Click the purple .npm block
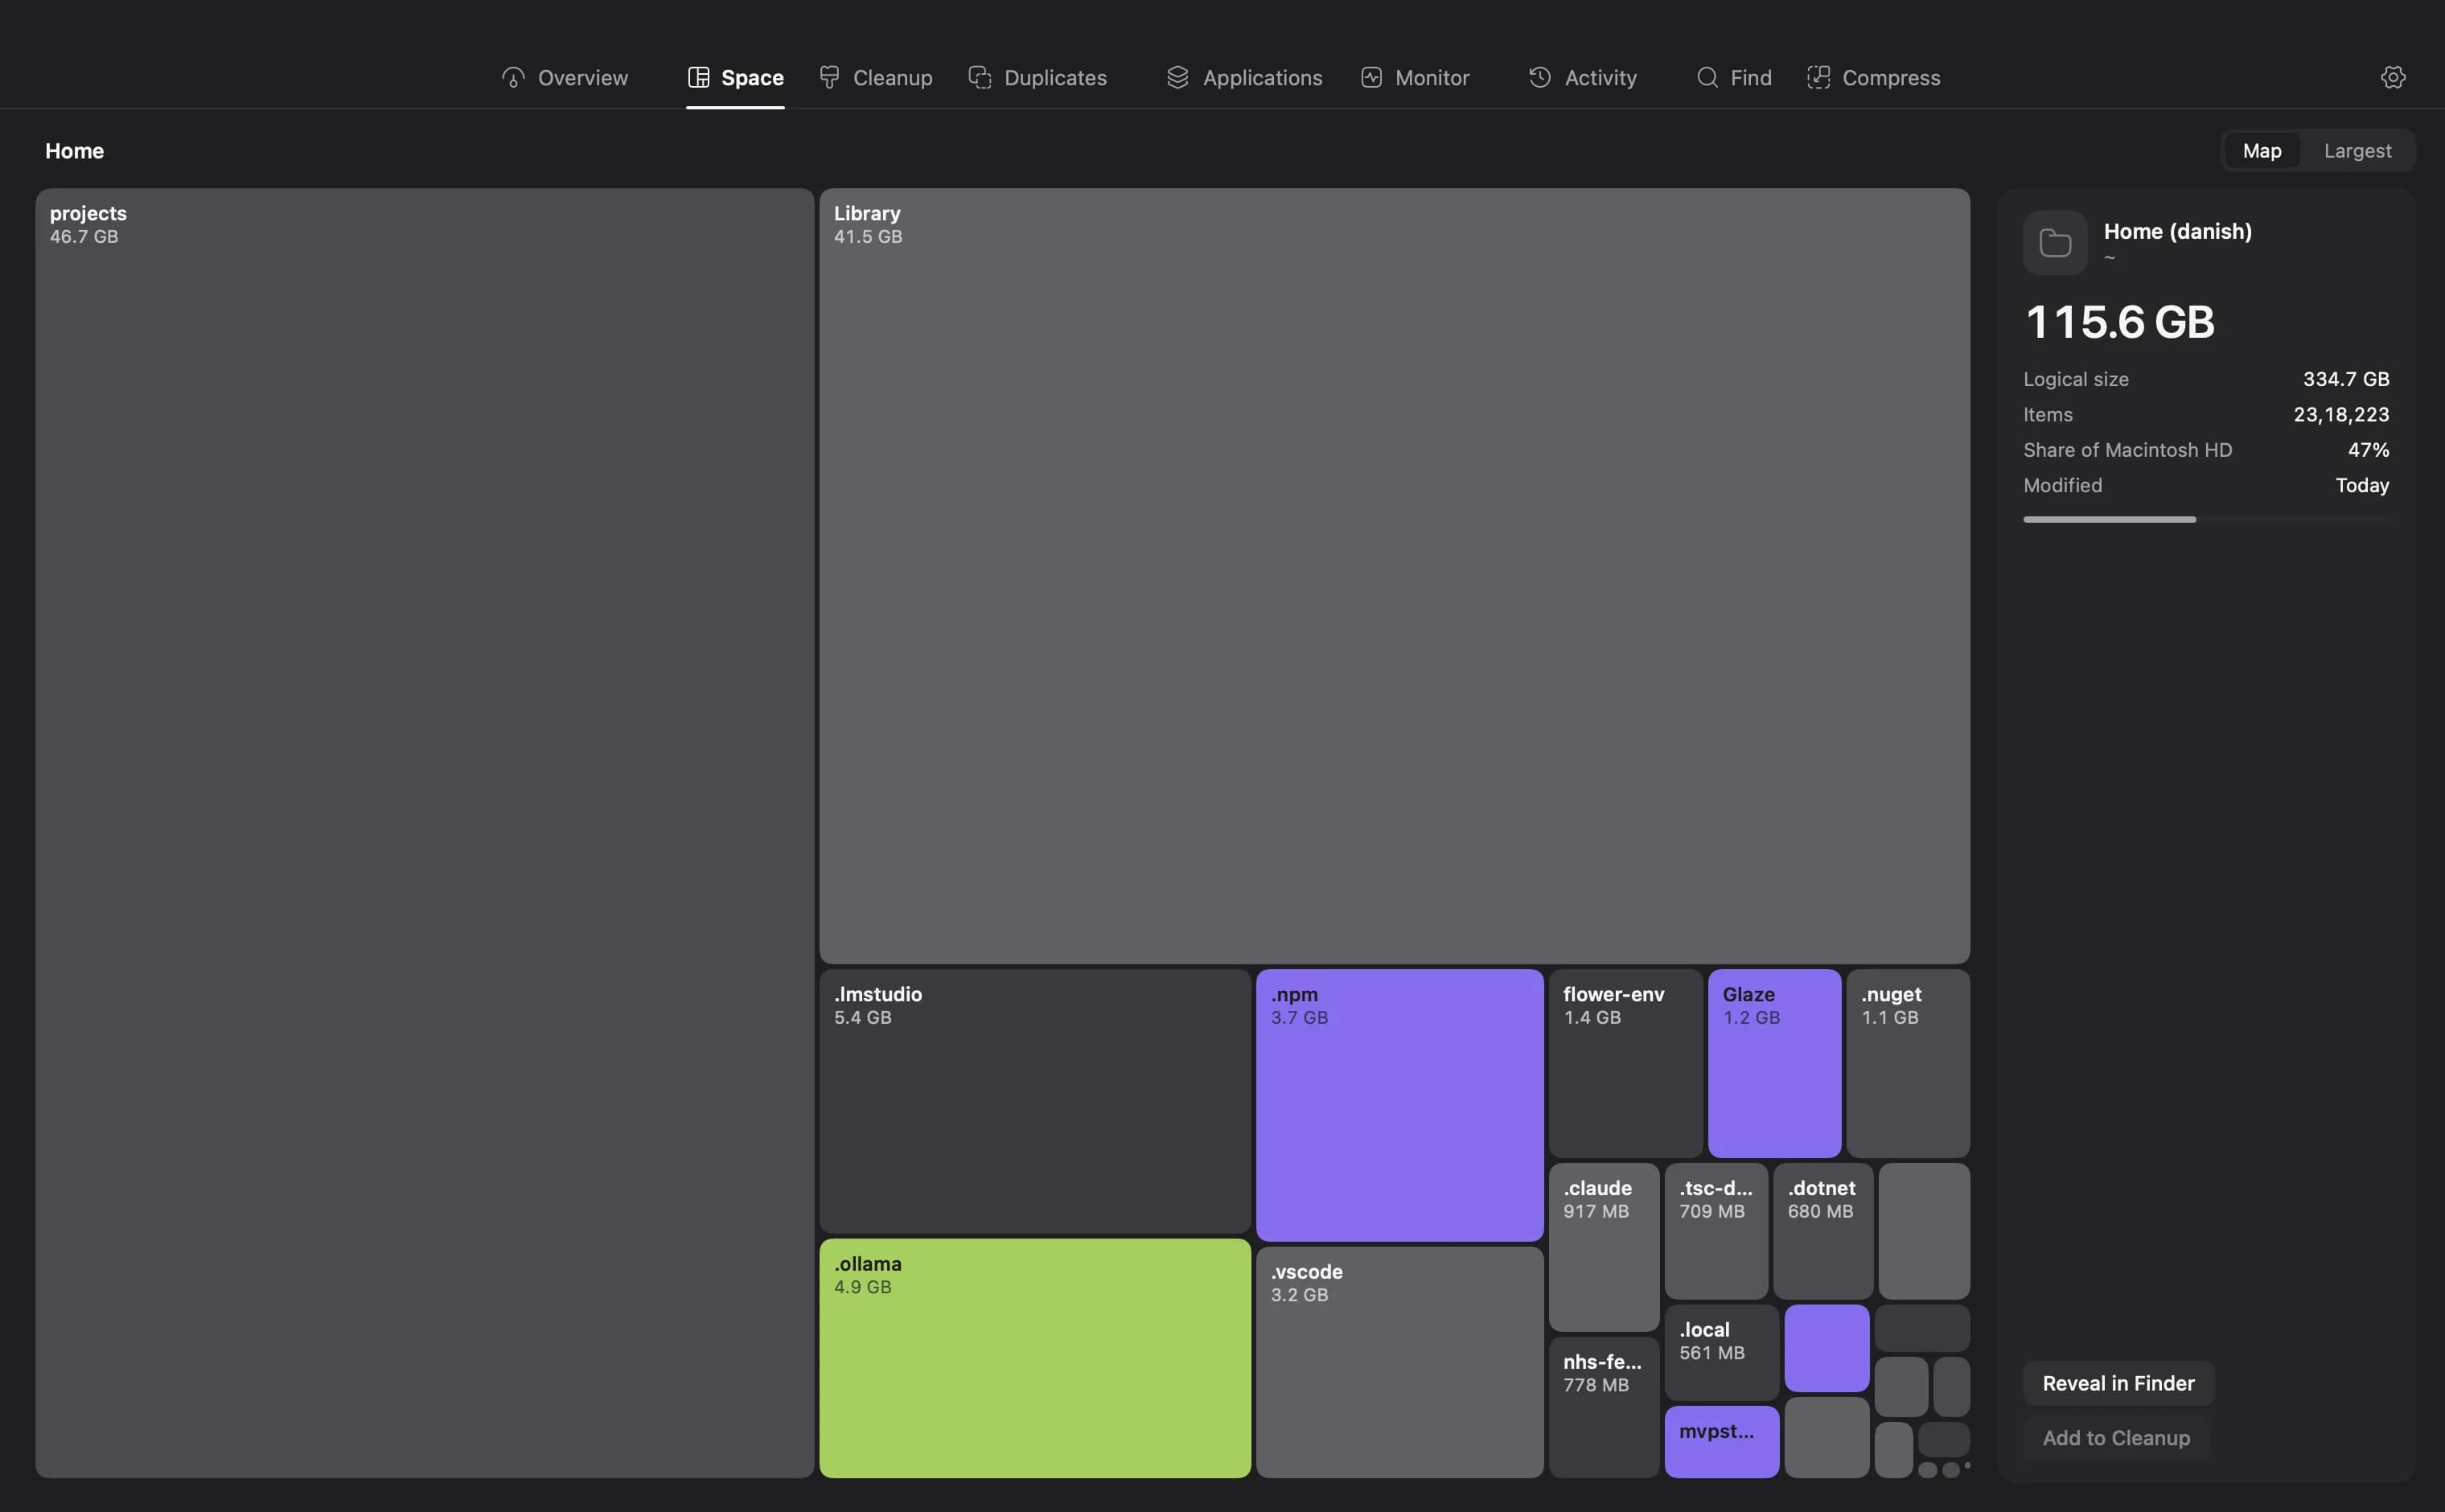The width and height of the screenshot is (2445, 1512). coord(1399,1105)
